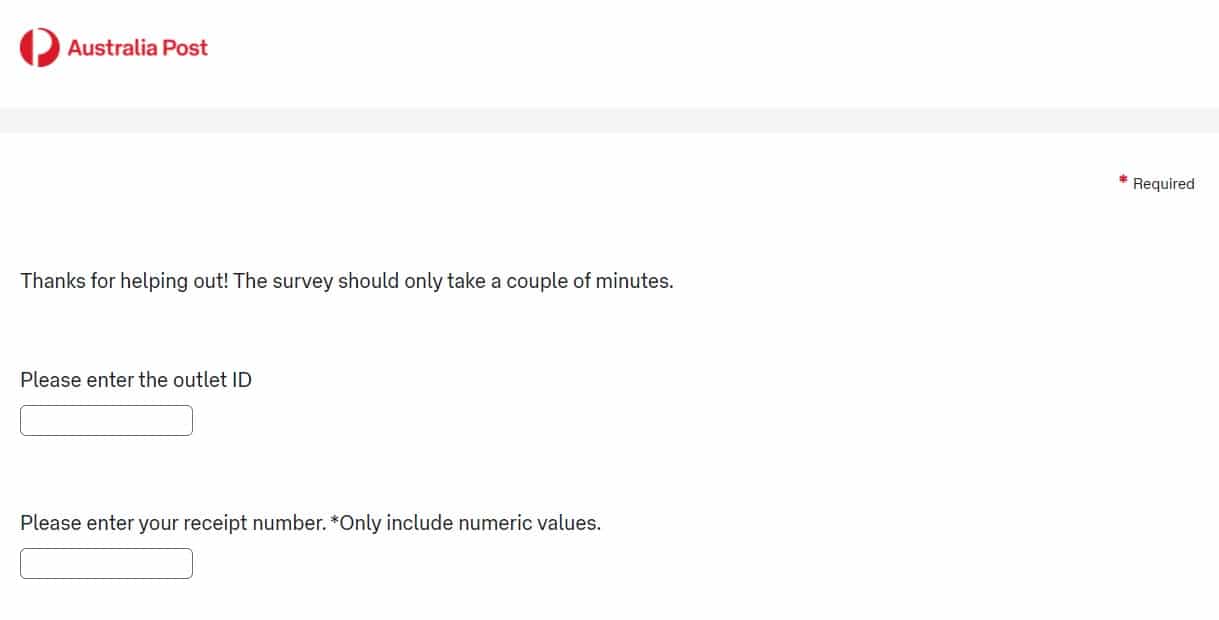Click the Australia Post wordmark text
Screen dimensions: 1219x620
[x=137, y=47]
